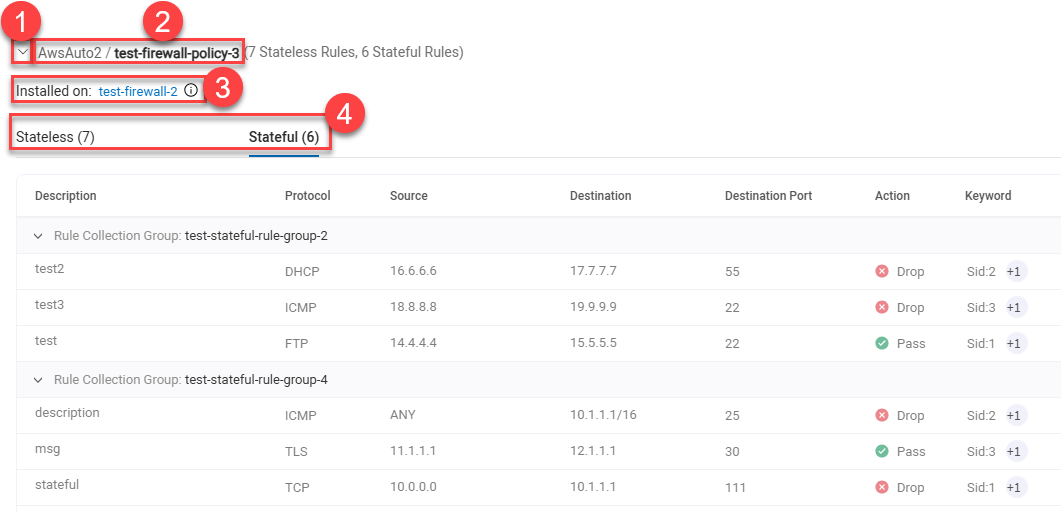1061x512 pixels.
Task: Click the red Drop icon in test3 row
Action: [x=882, y=307]
